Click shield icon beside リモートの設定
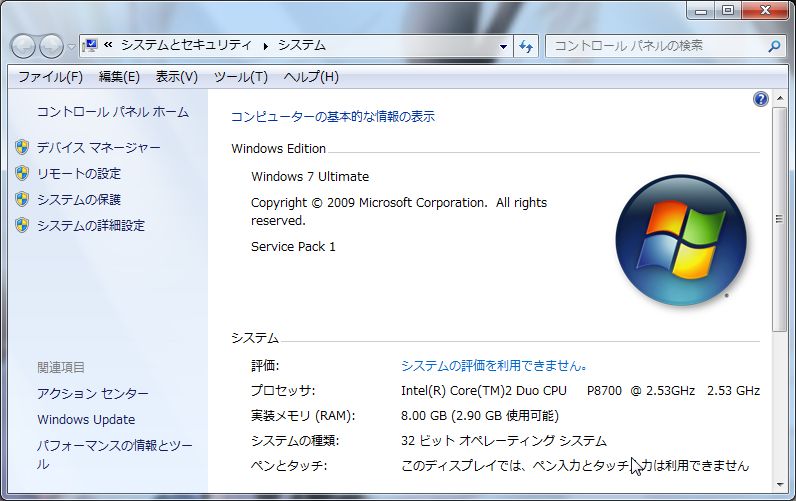 click(22, 174)
